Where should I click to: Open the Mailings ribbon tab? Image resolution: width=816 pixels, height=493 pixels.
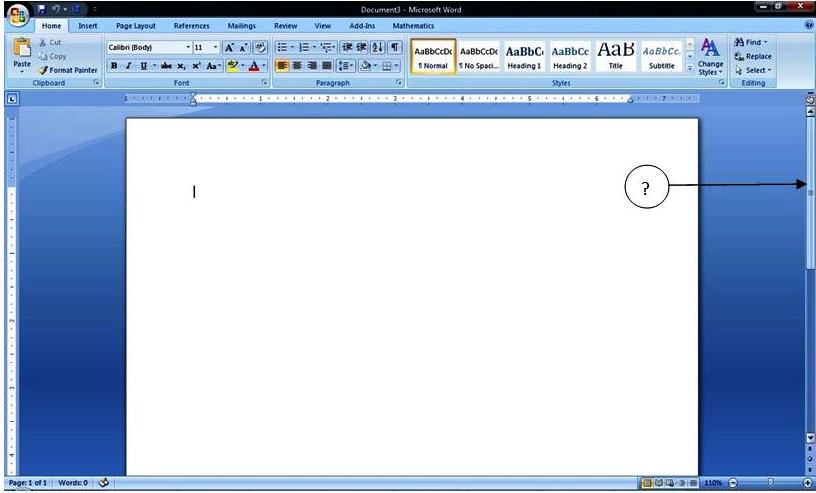pos(241,26)
